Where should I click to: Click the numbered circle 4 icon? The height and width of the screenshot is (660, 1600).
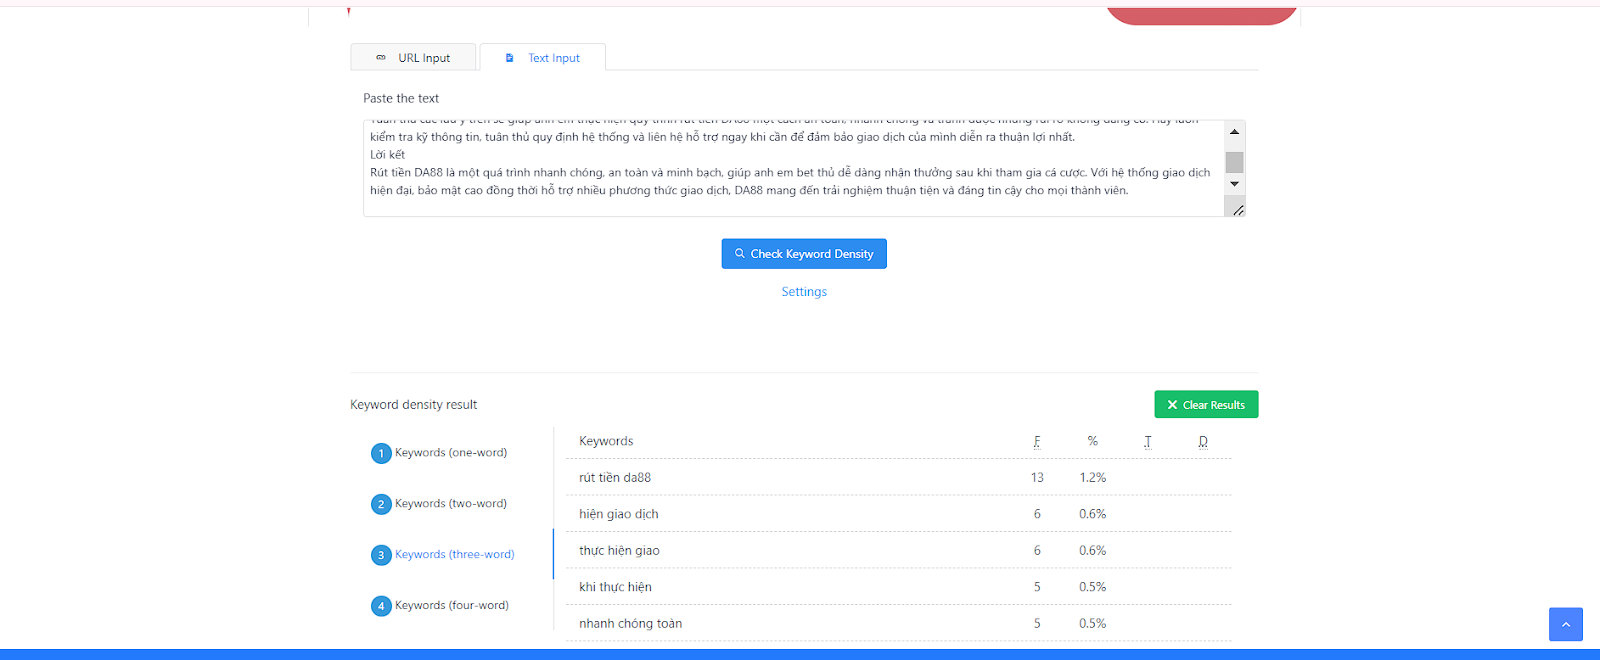381,606
